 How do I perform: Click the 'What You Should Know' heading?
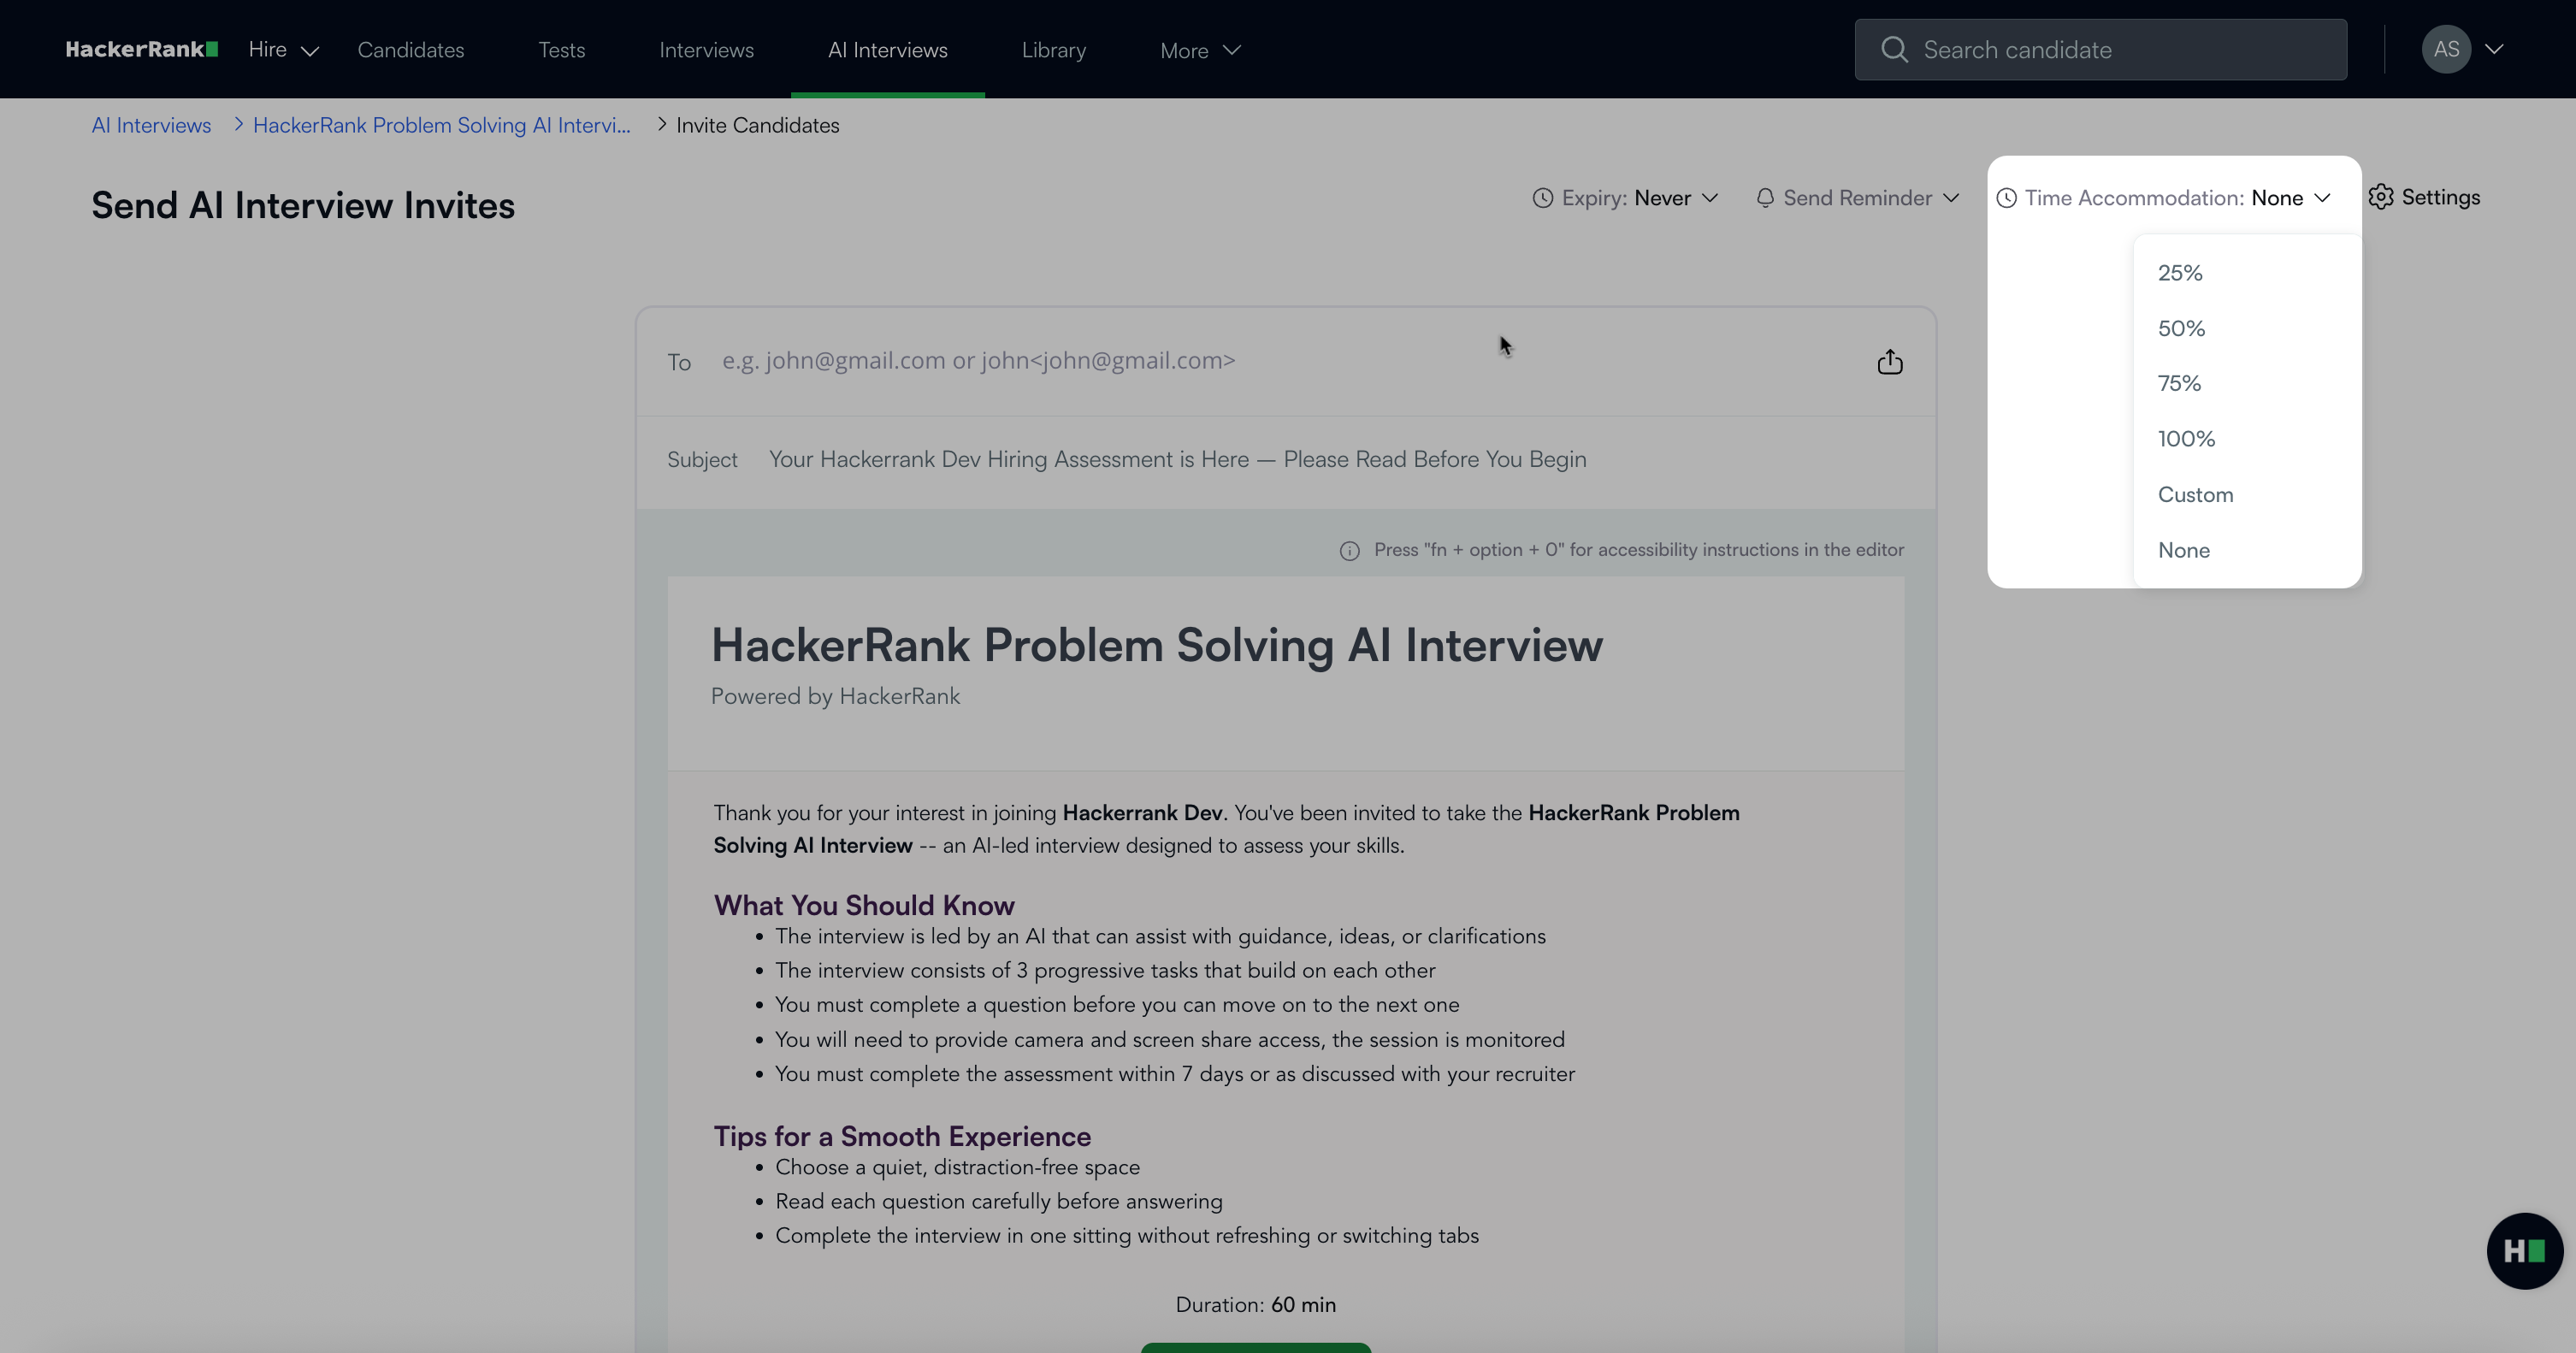[864, 905]
